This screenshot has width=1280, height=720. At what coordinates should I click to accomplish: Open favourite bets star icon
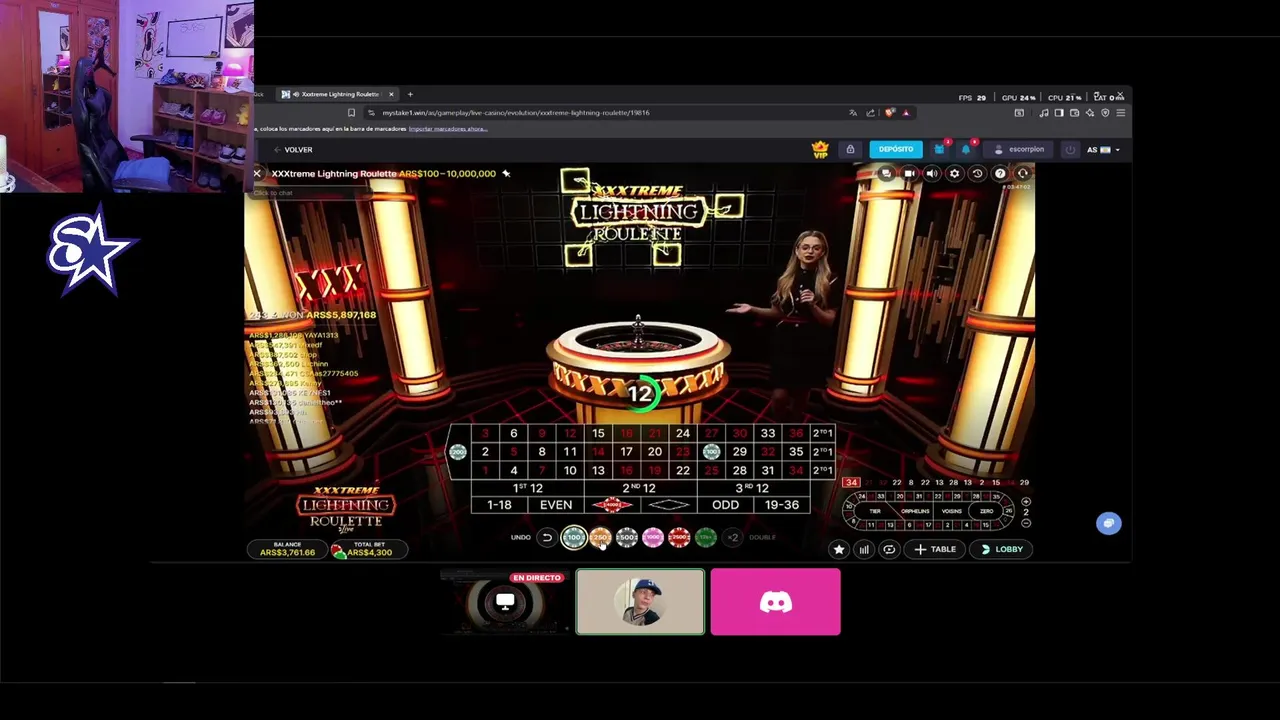coord(839,549)
